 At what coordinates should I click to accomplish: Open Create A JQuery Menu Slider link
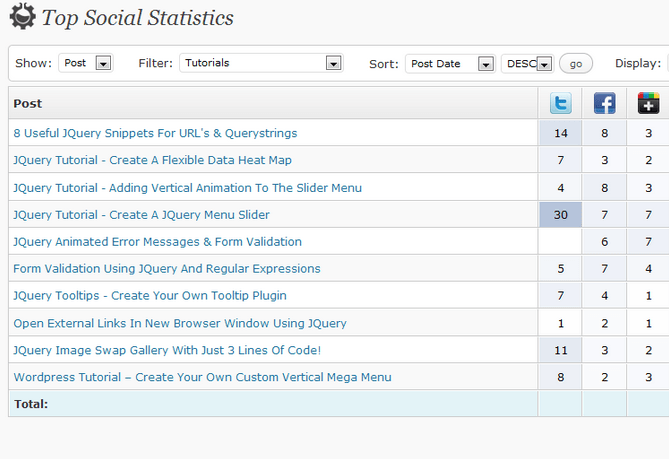tap(141, 215)
